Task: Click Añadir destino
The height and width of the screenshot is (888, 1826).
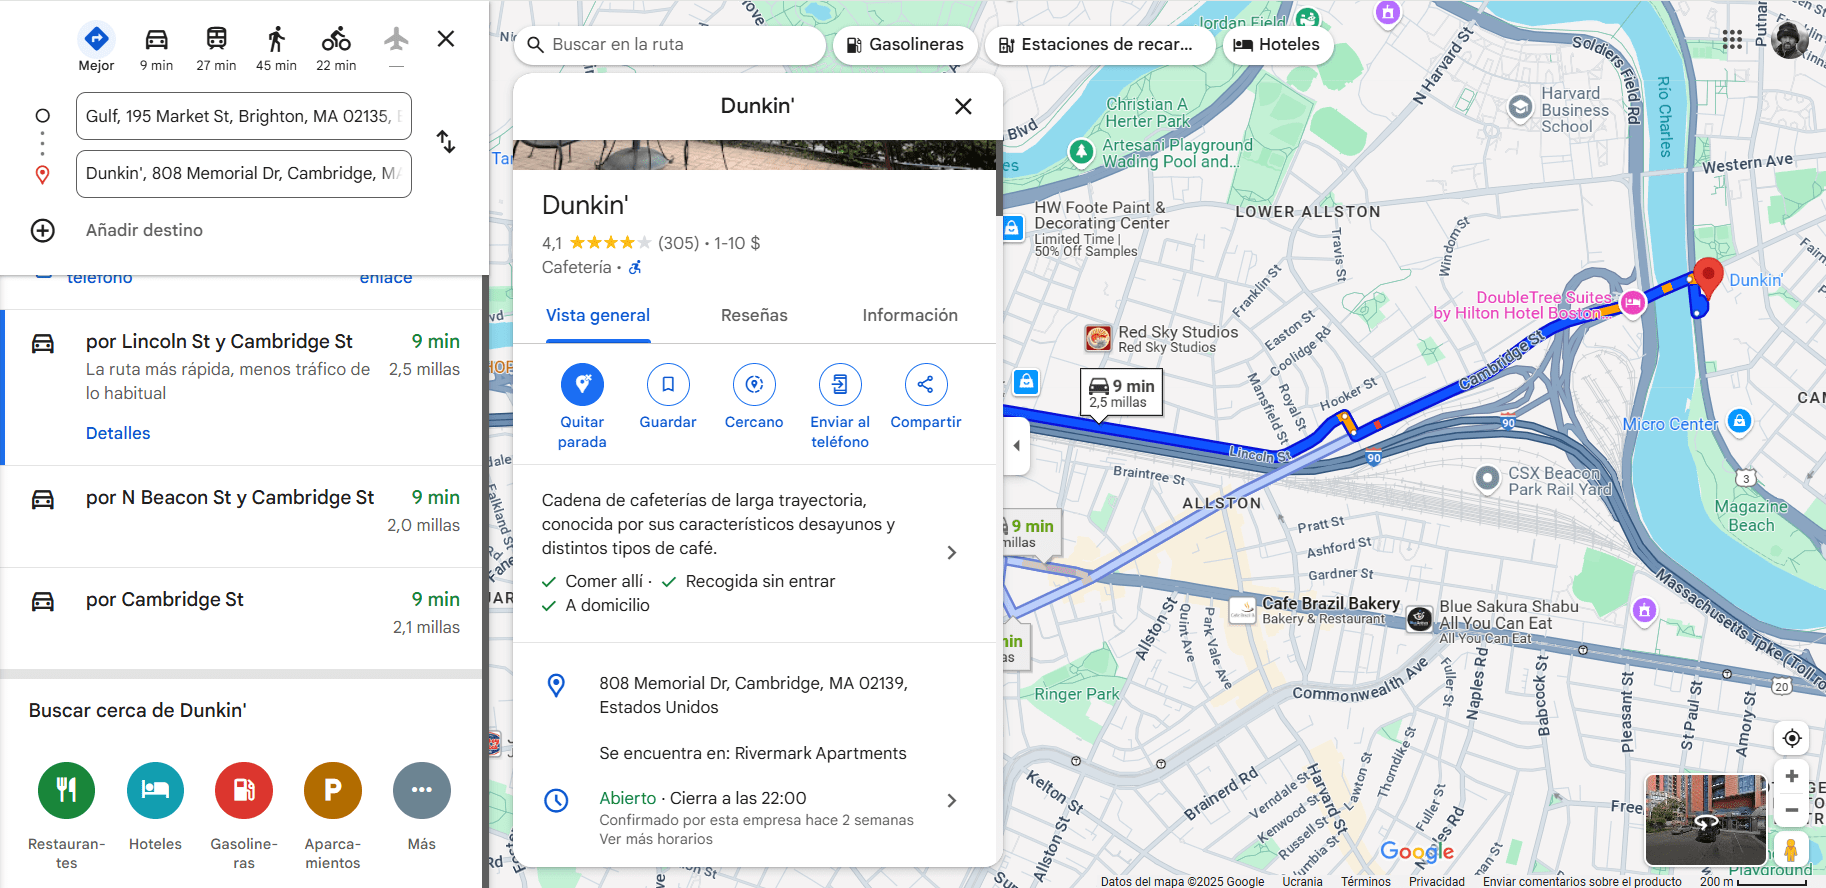Action: 144,230
